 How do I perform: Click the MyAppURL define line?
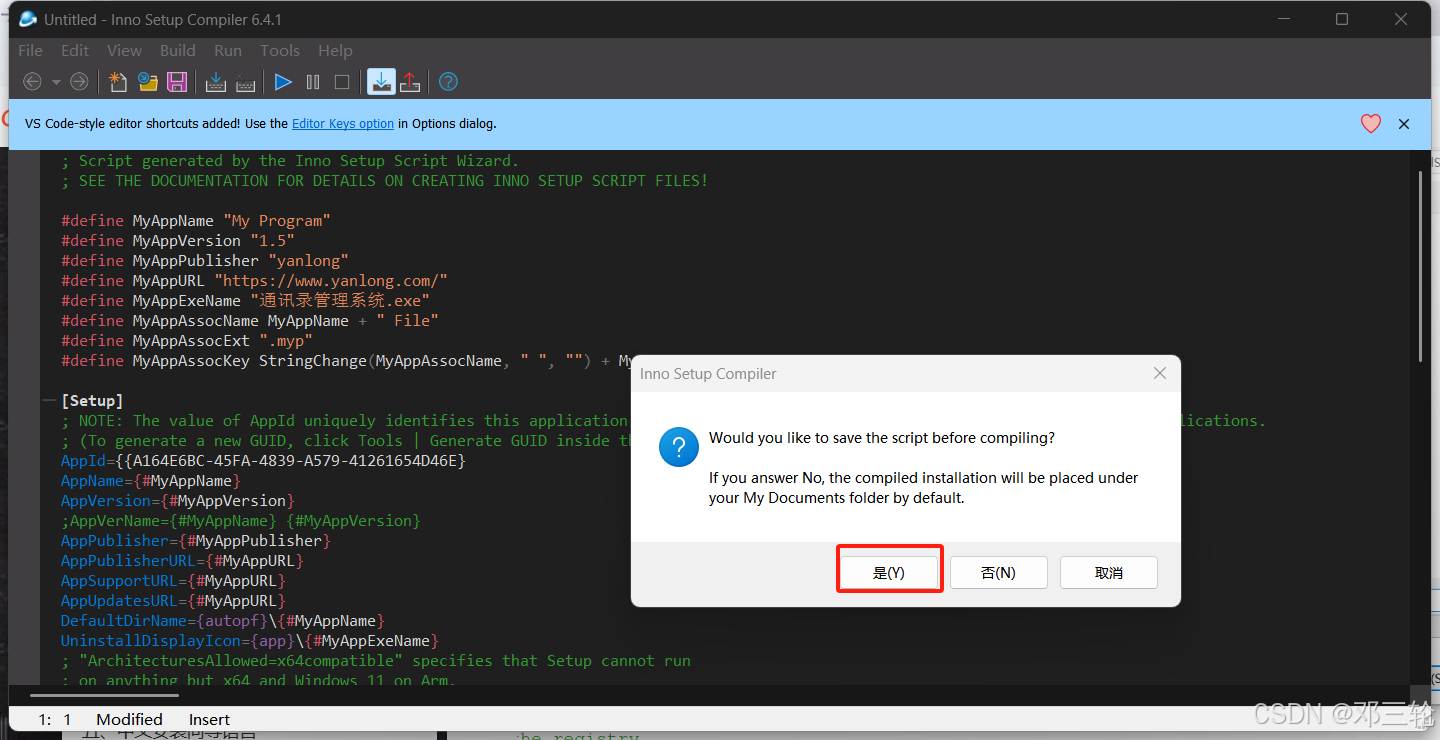point(254,281)
